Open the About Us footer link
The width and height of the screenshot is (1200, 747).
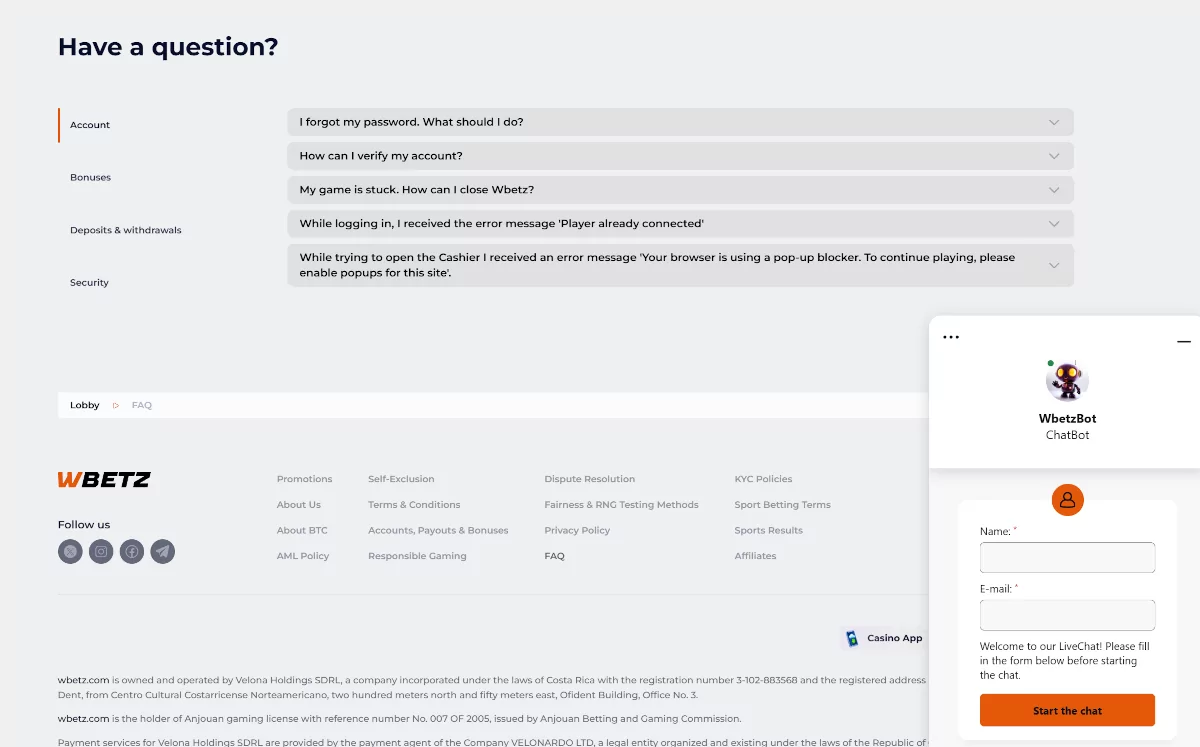pos(299,505)
